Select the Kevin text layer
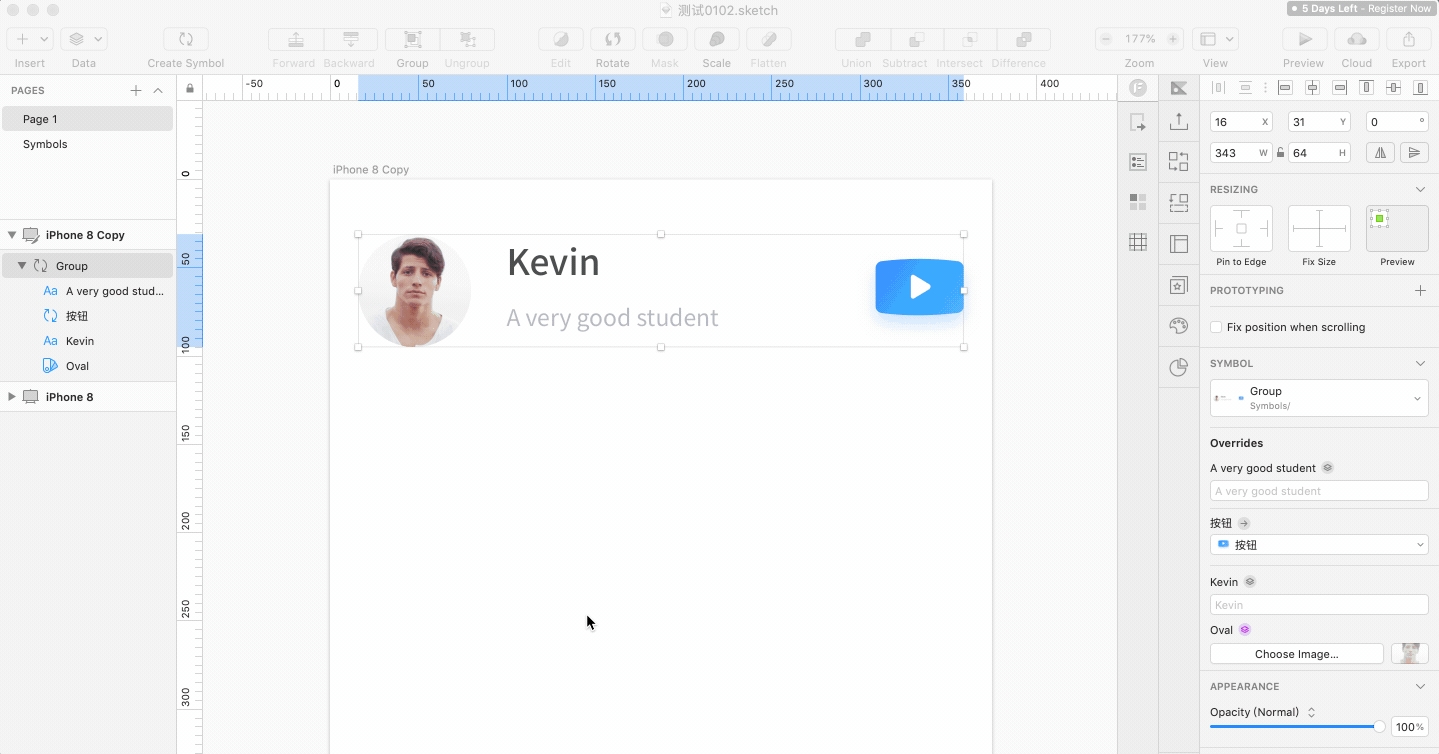 tap(80, 341)
